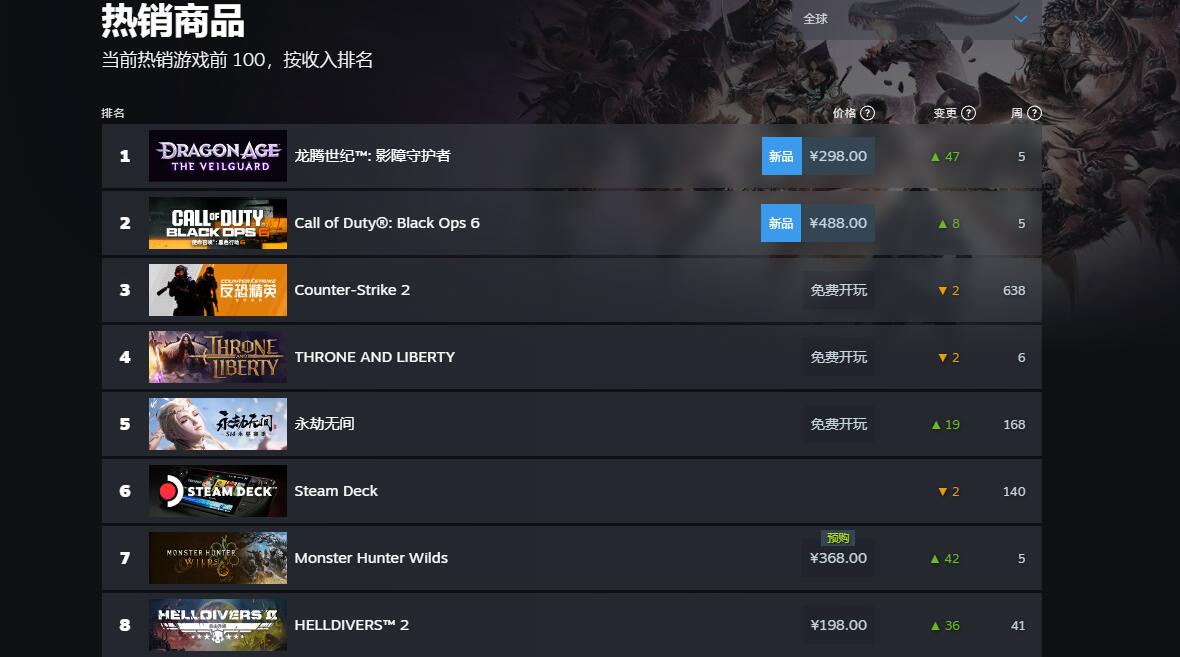The height and width of the screenshot is (657, 1180).
Task: Open the 全球 region dropdown
Action: 918,19
